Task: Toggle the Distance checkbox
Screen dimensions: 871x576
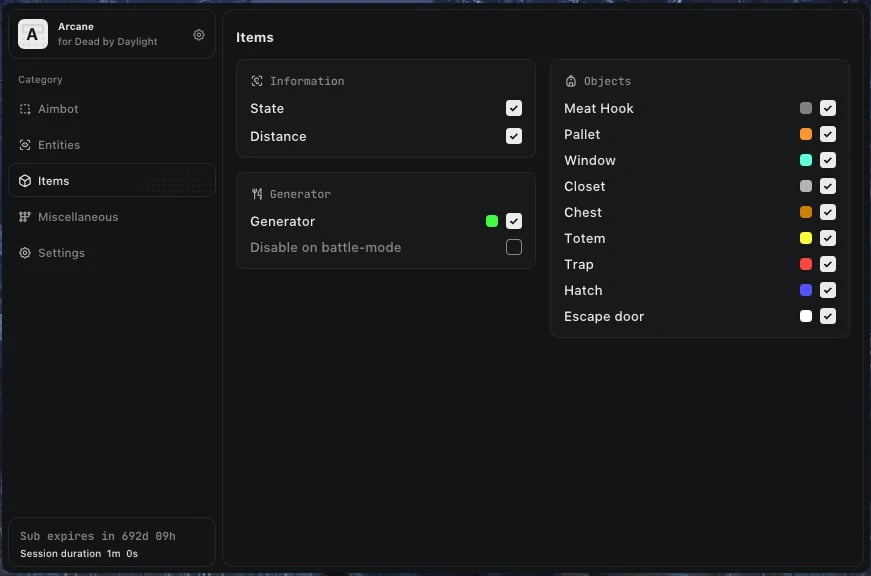Action: click(x=514, y=136)
